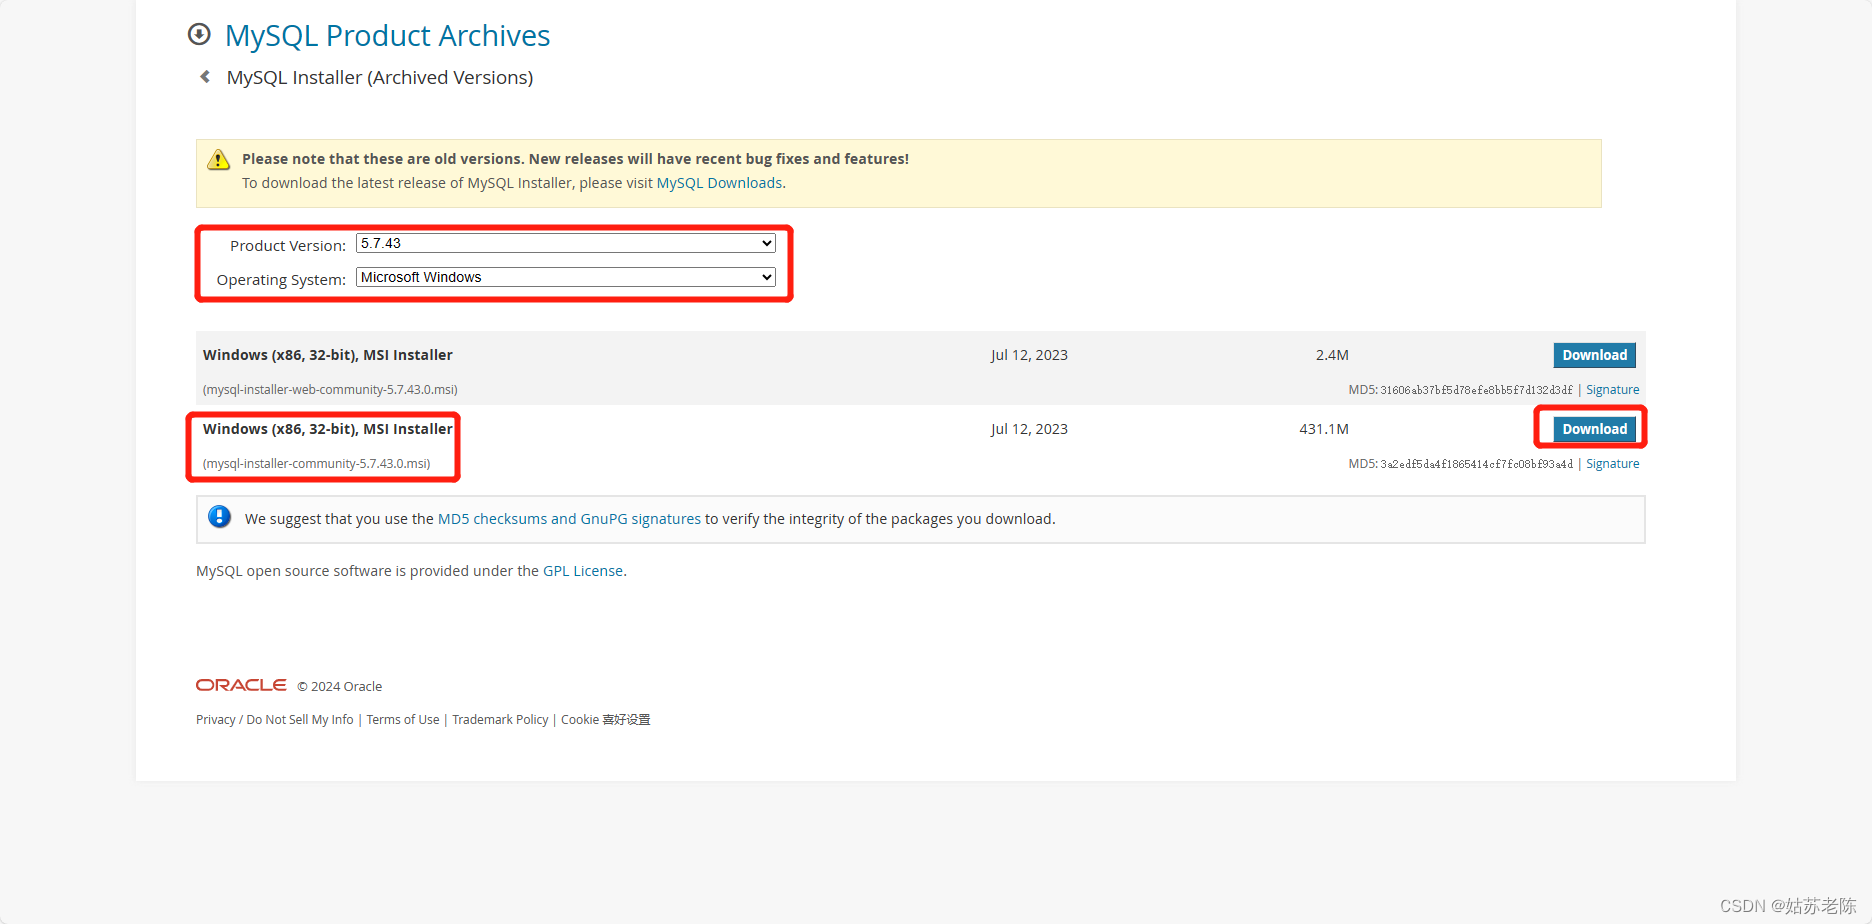Open Signature link for 431.1M installer
The image size is (1872, 924).
[x=1612, y=464]
